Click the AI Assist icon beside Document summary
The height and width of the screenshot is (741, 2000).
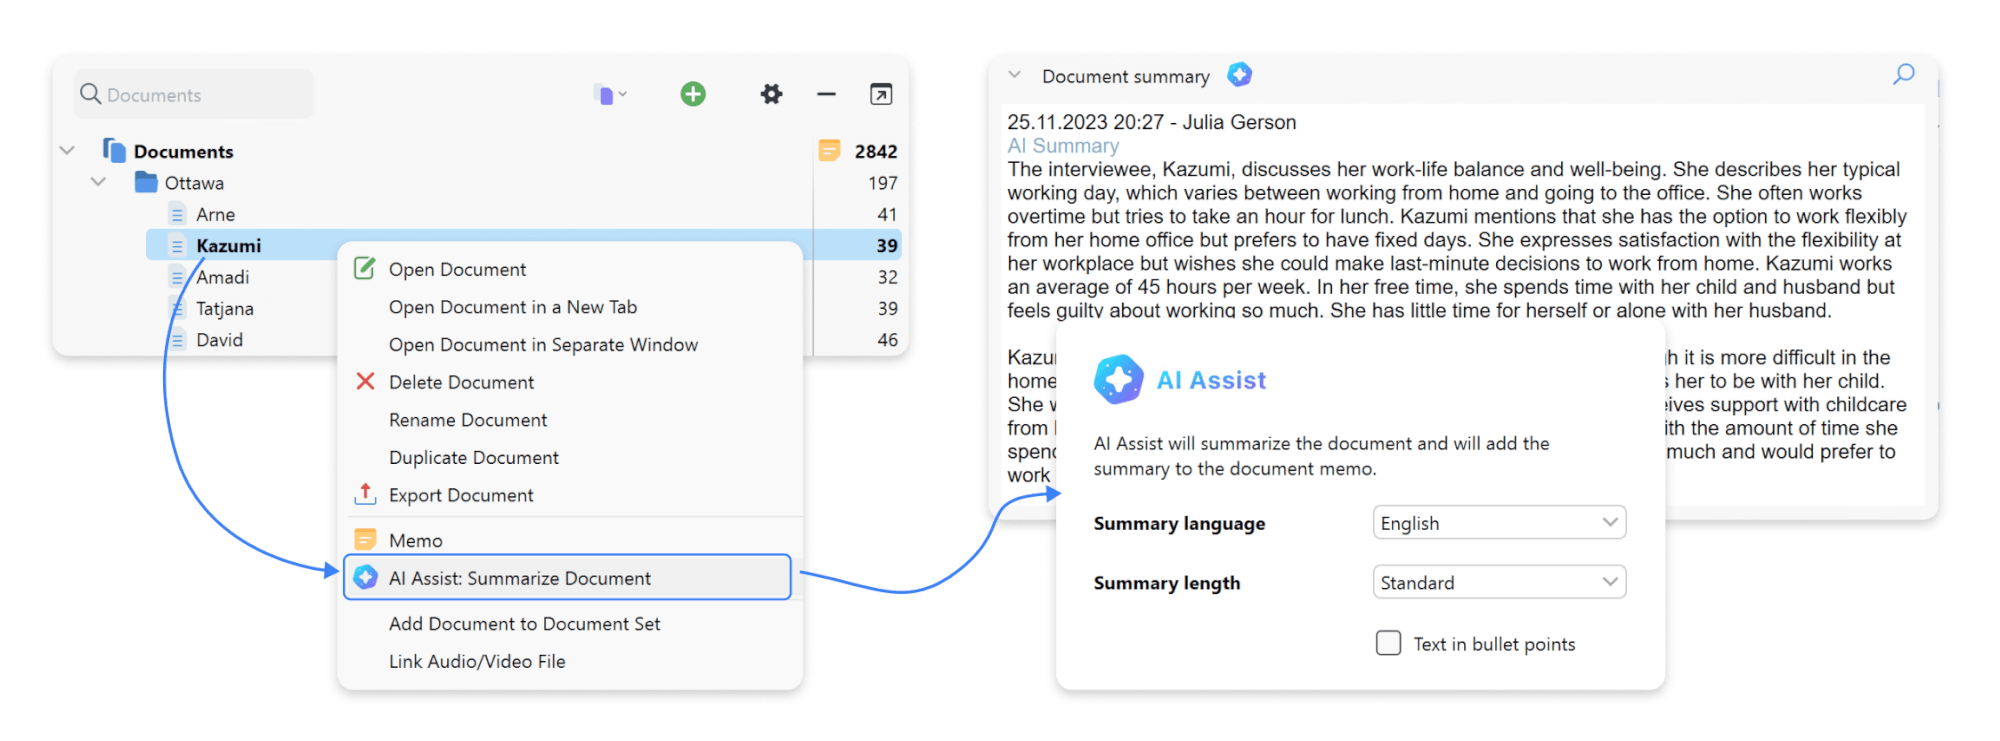pyautogui.click(x=1239, y=75)
